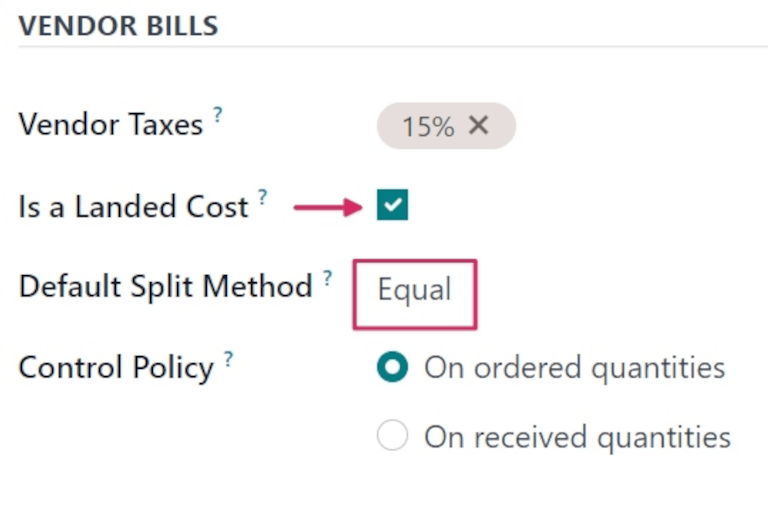The height and width of the screenshot is (506, 768).
Task: Click the Default Split Method label
Action: pos(166,287)
